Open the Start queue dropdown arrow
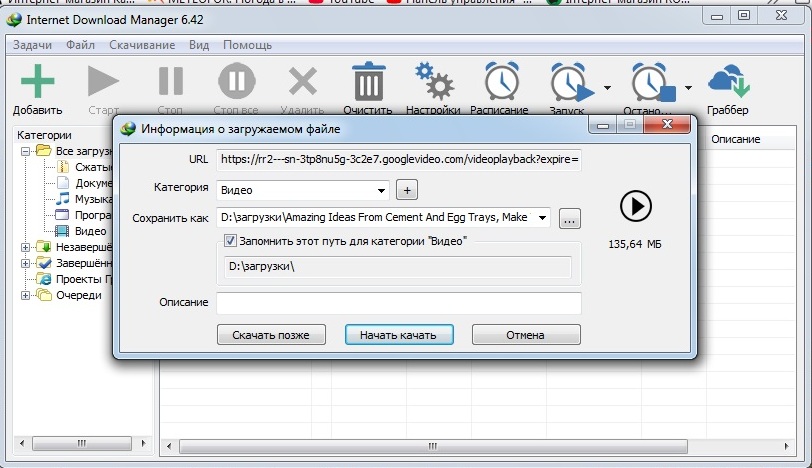The image size is (812, 468). 607,87
